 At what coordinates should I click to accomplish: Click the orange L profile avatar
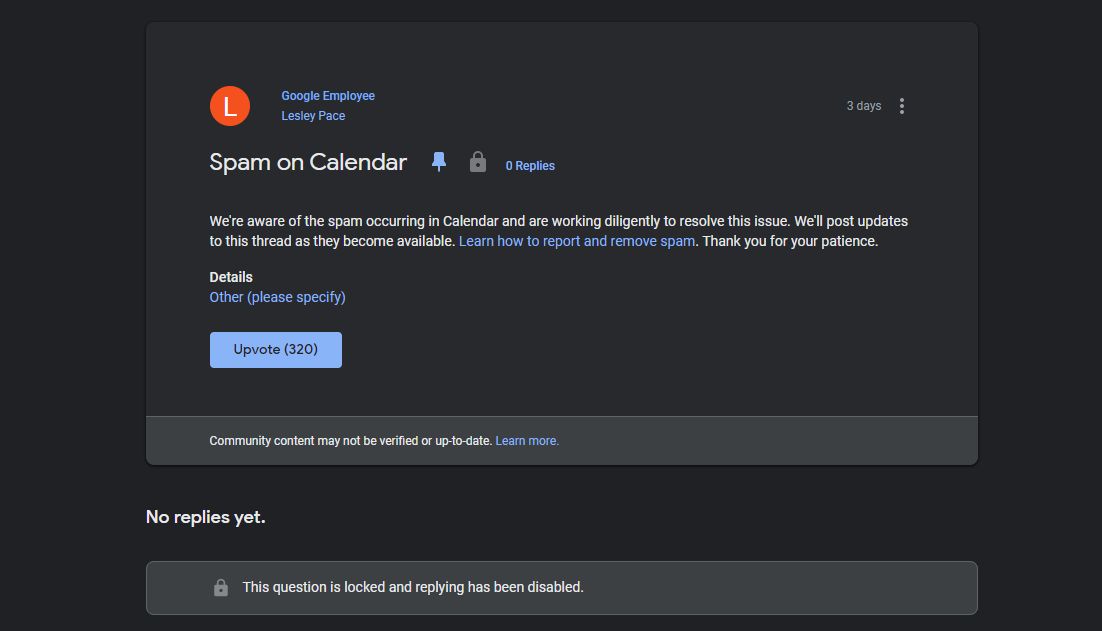(x=230, y=106)
